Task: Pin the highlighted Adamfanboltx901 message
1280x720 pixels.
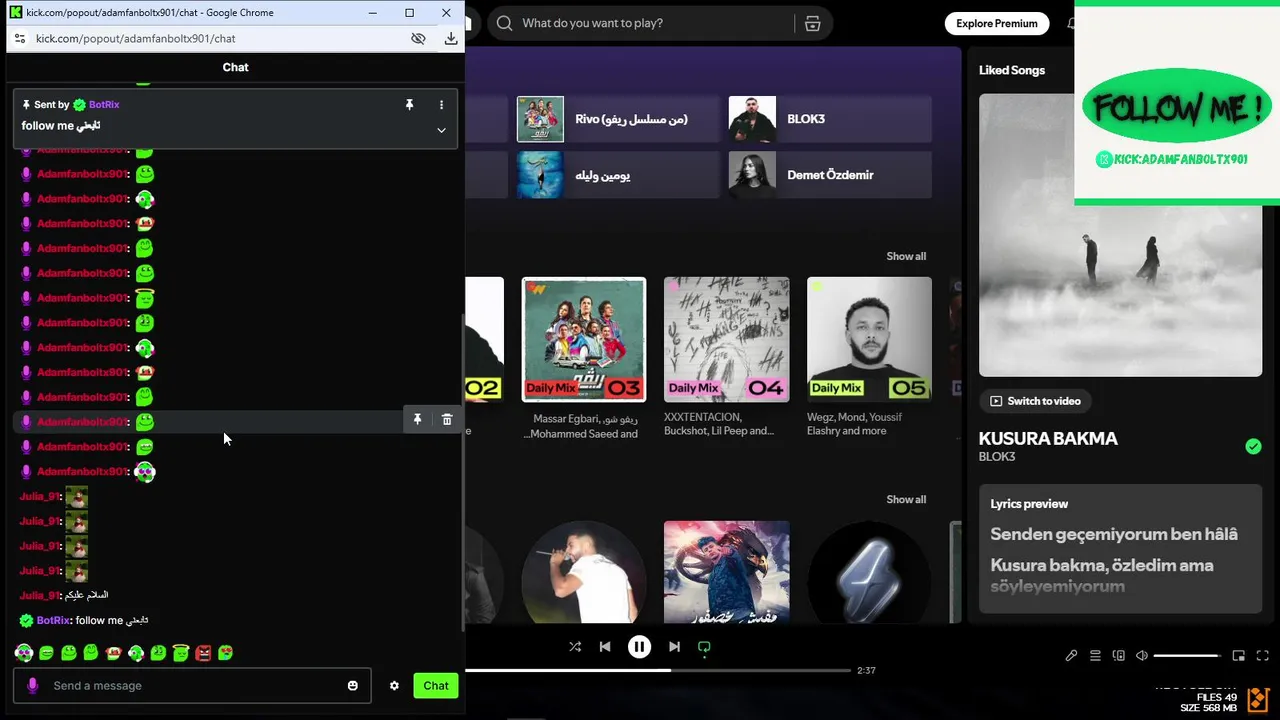Action: pos(417,420)
